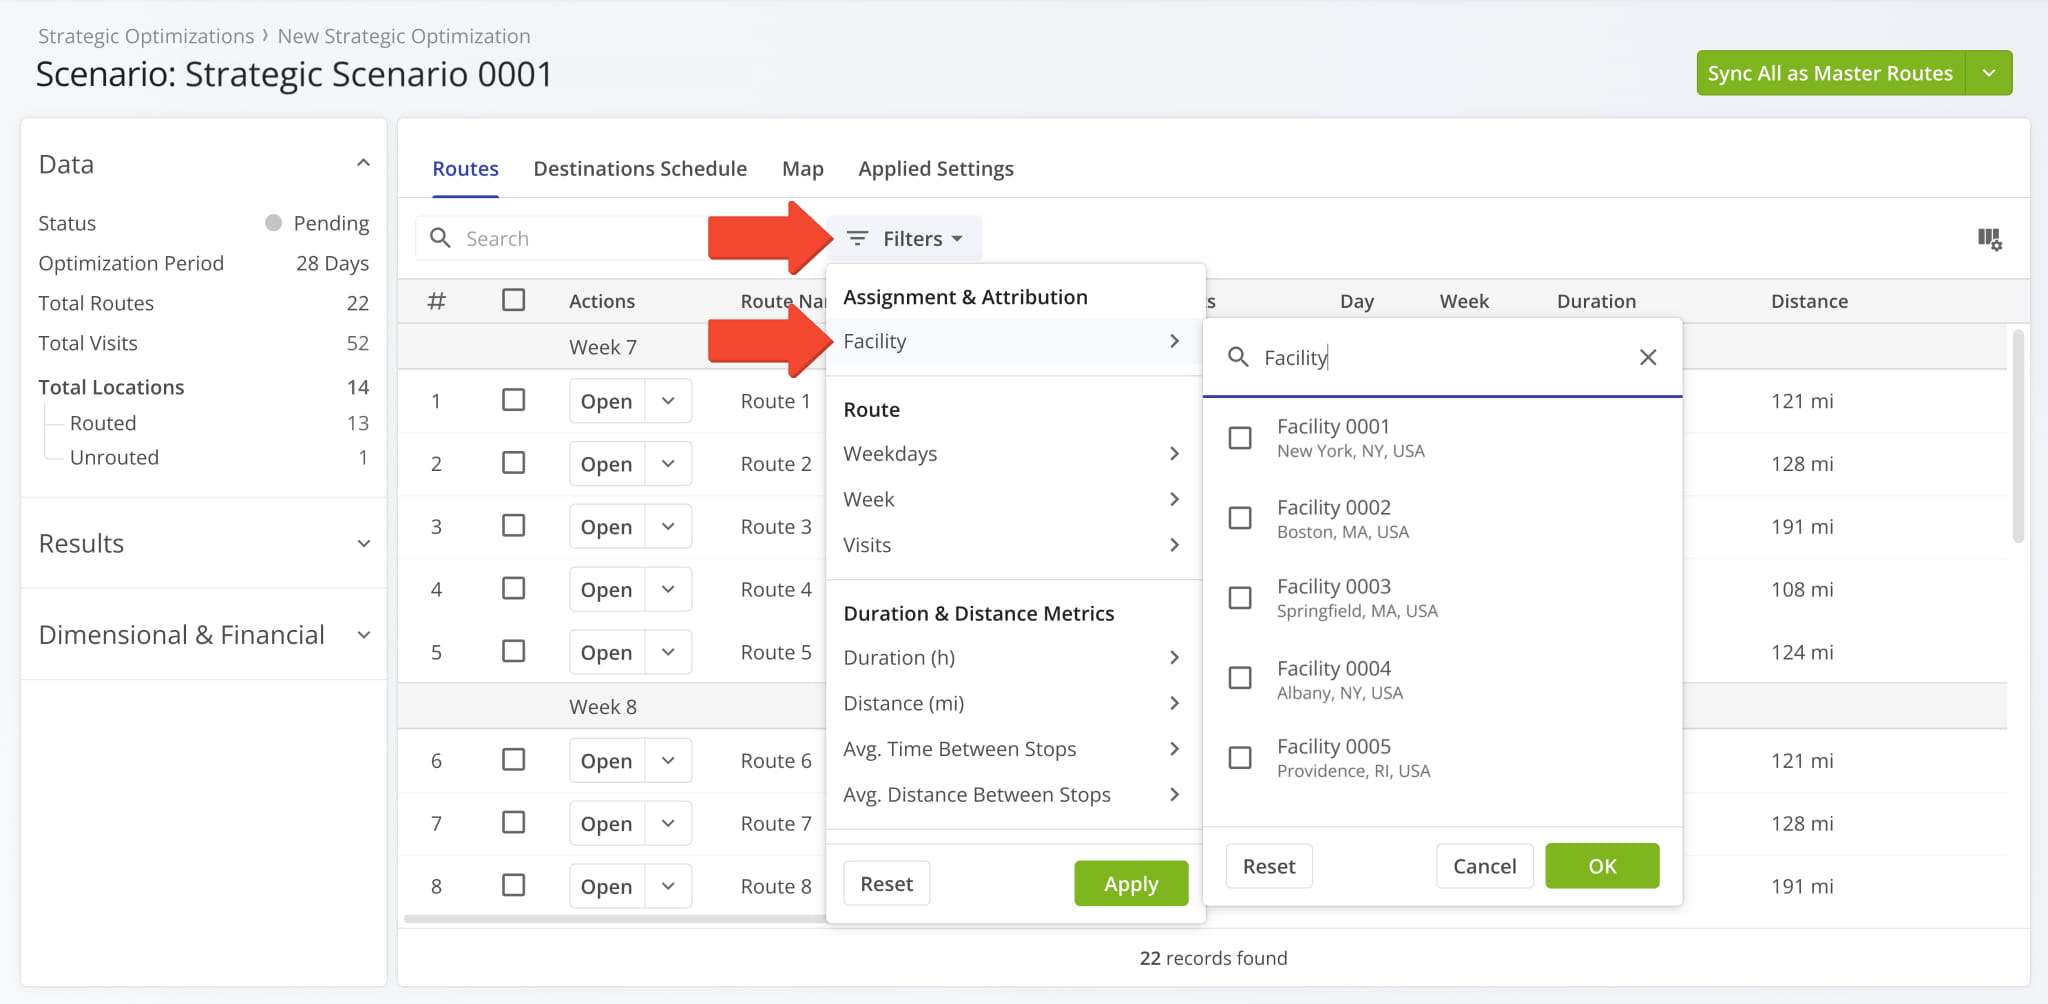The width and height of the screenshot is (2048, 1004).
Task: Switch to the Map tab
Action: [x=802, y=168]
